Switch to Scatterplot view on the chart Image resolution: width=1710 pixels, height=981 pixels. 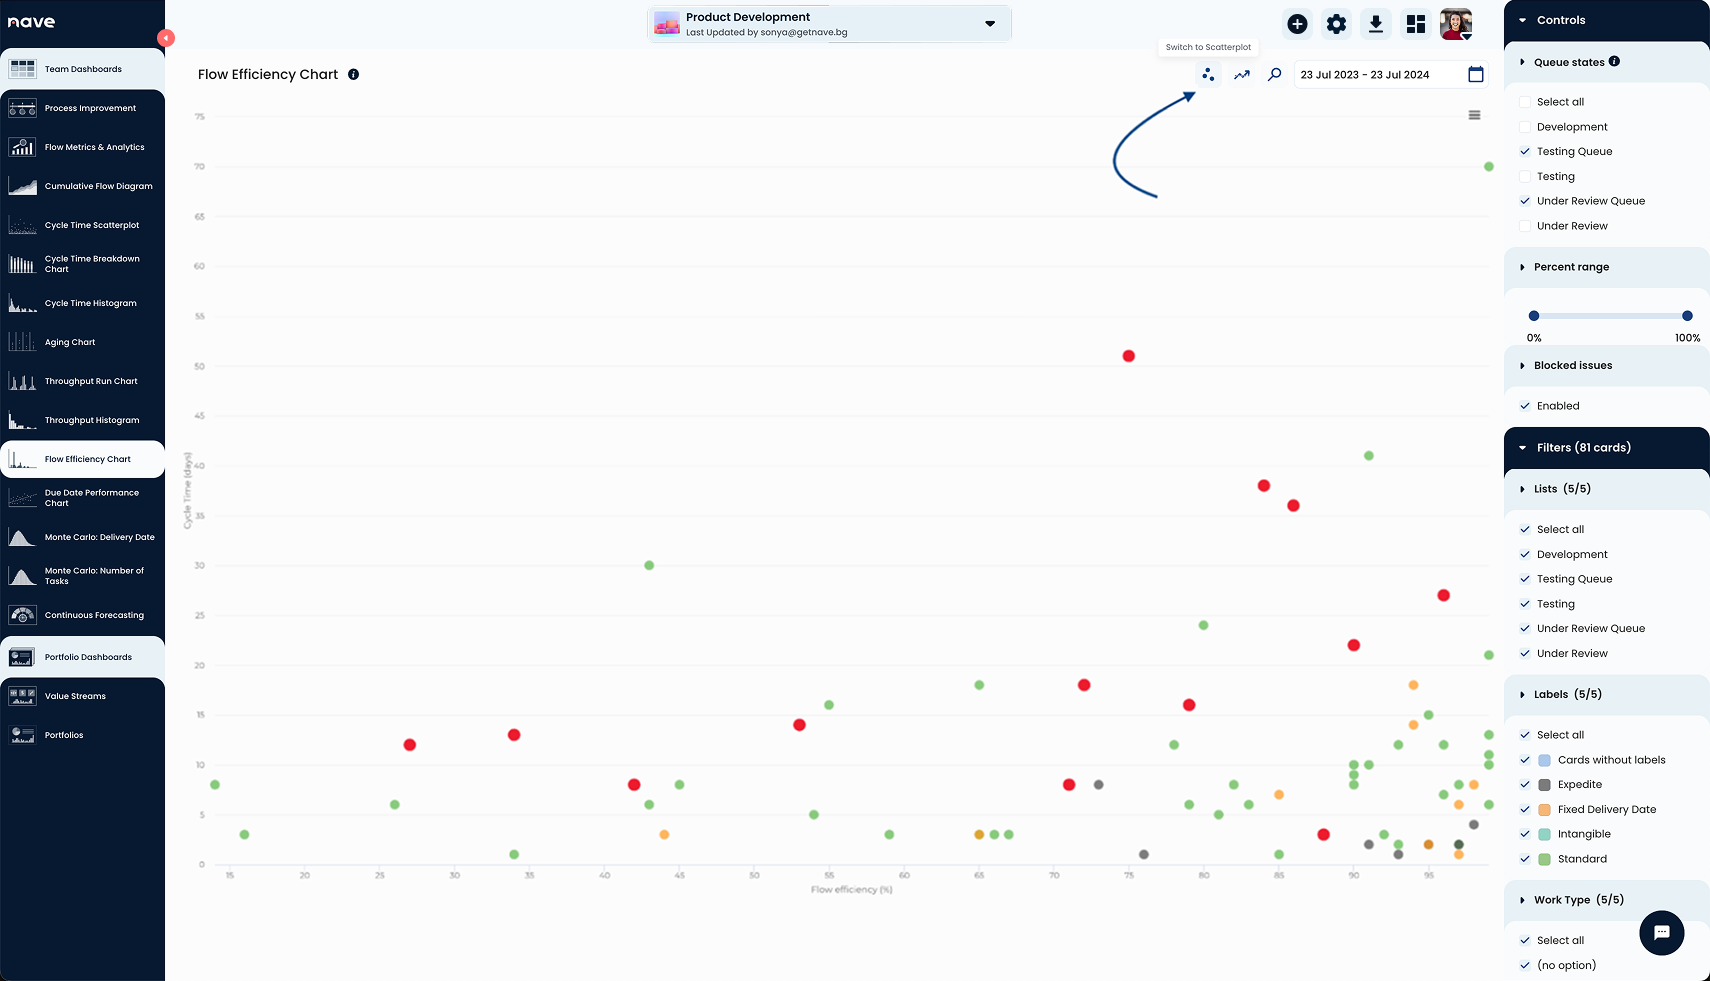1208,74
